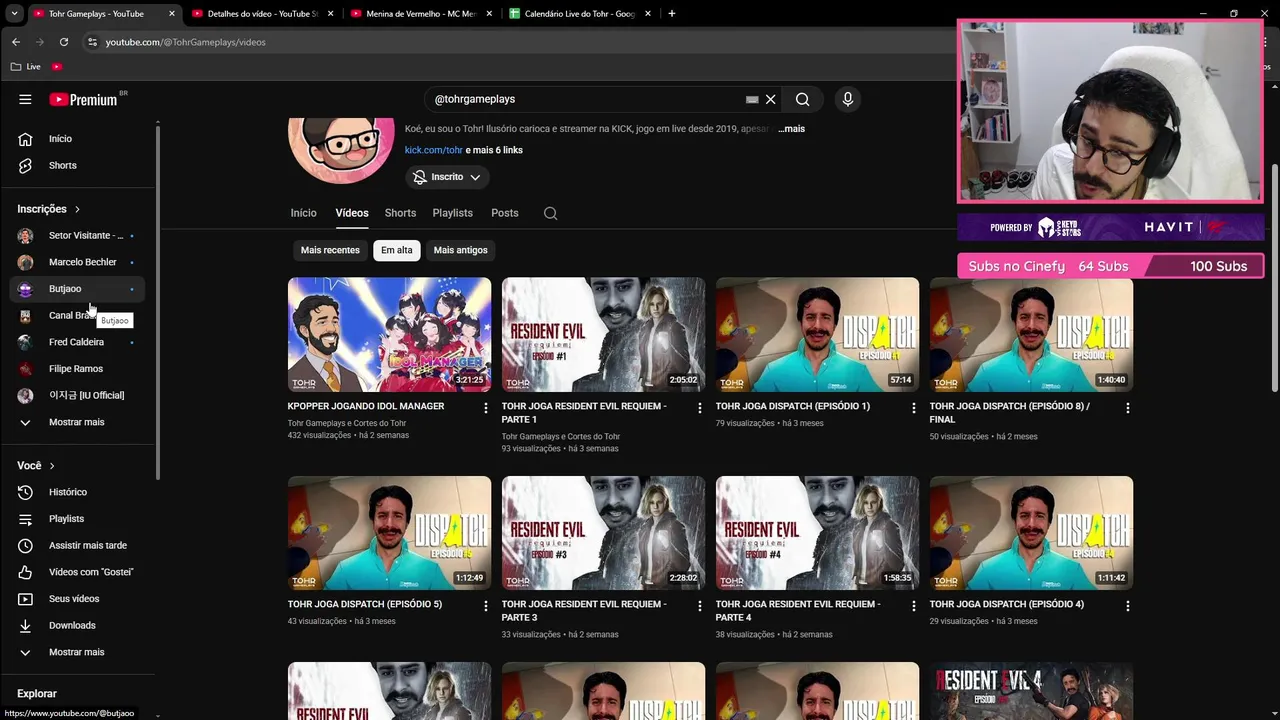Viewport: 1280px width, 720px height.
Task: Start voice search with microphone
Action: 848,99
